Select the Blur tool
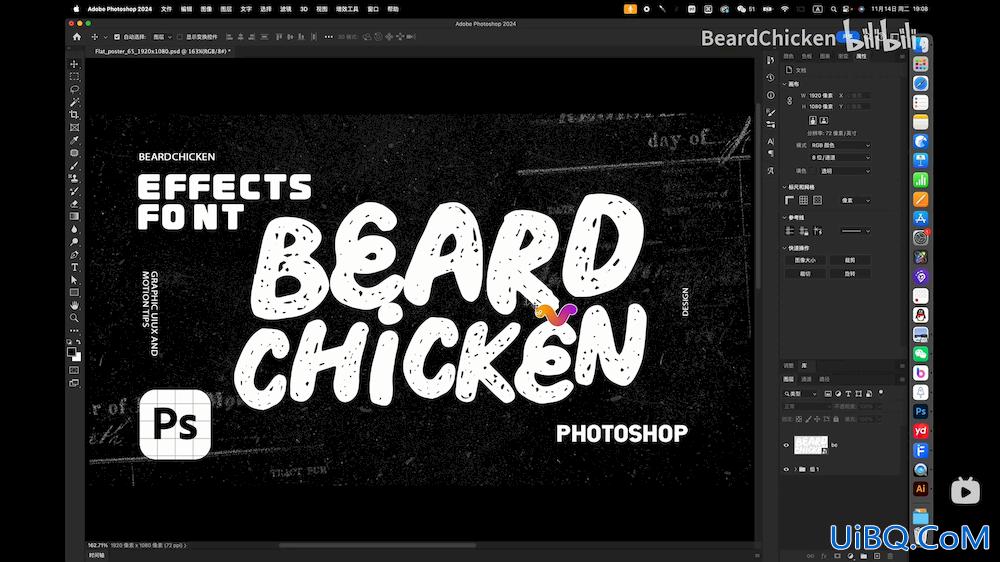 click(x=75, y=230)
